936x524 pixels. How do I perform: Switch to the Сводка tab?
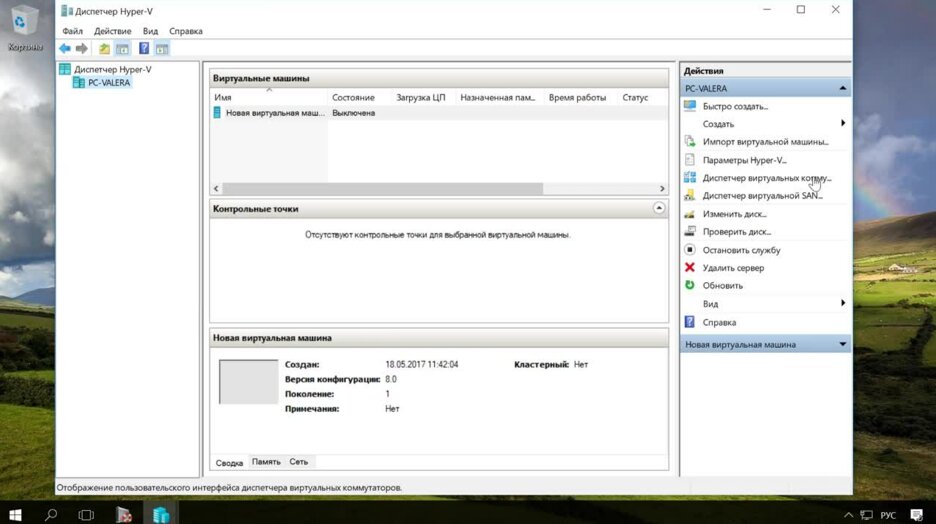[229, 463]
